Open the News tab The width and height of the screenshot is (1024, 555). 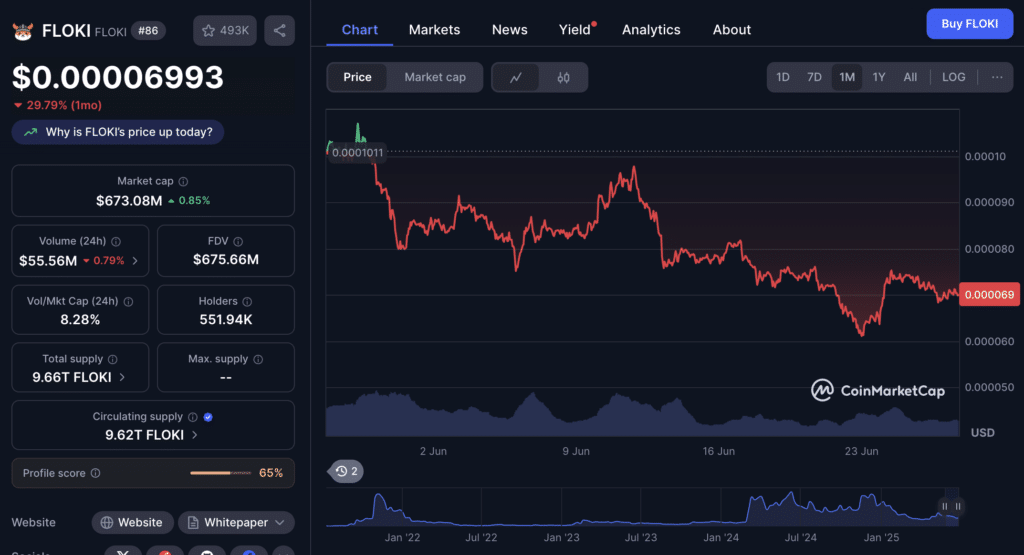click(x=509, y=29)
